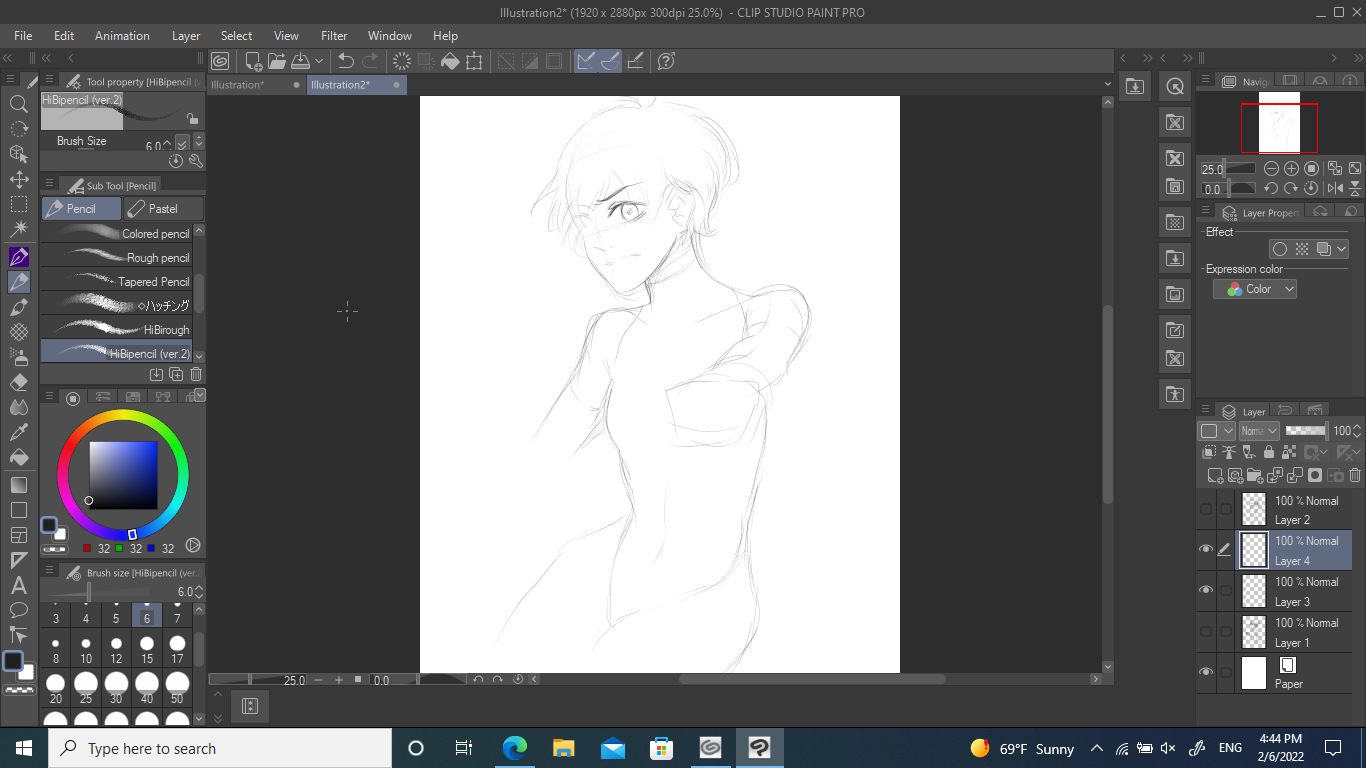
Task: Select the Text tool
Action: (18, 585)
